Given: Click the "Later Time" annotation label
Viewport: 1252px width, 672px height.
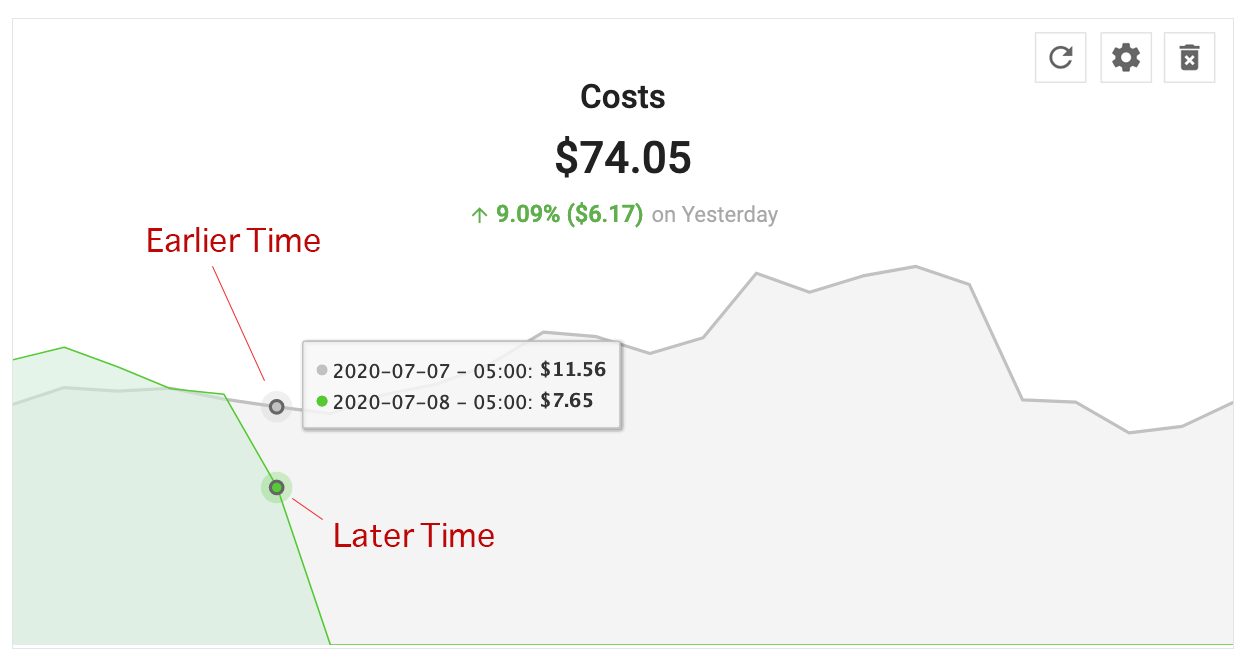Looking at the screenshot, I should tap(414, 536).
